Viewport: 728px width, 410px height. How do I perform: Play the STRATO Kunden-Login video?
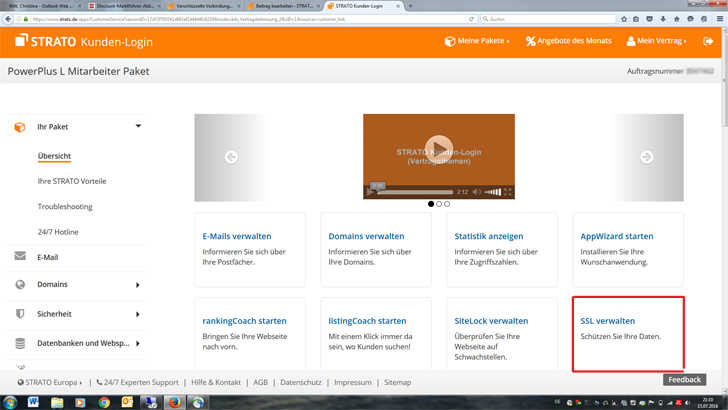(439, 149)
